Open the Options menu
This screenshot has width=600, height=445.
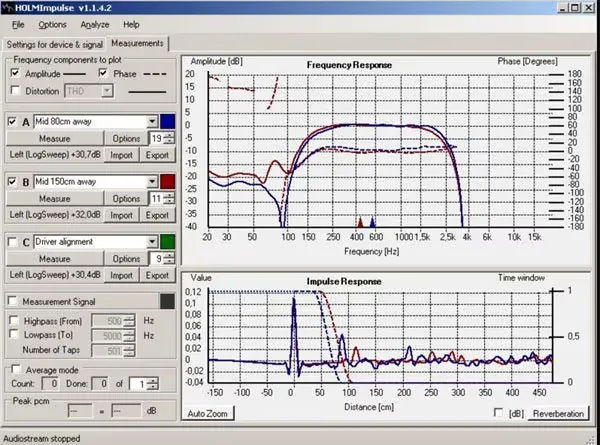pos(52,25)
